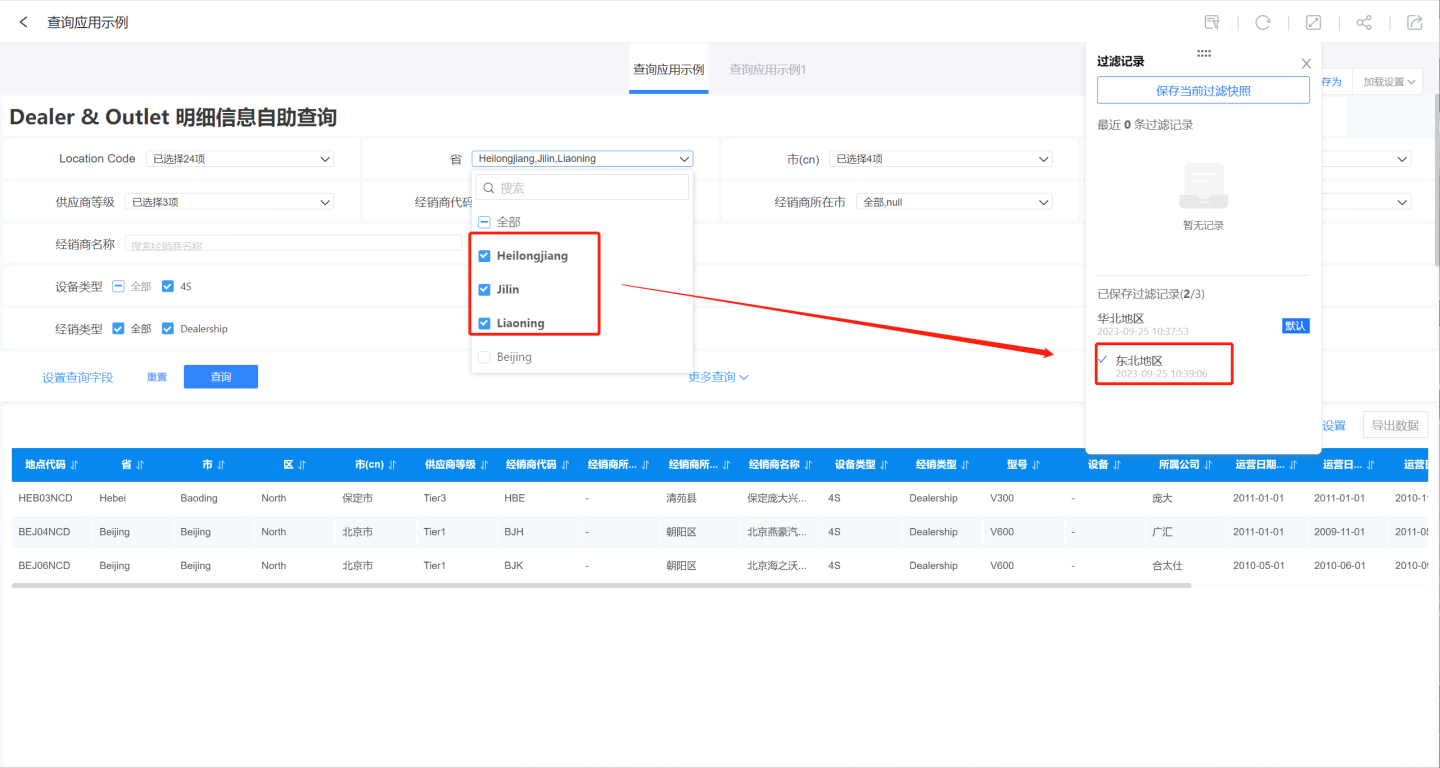This screenshot has height=768, width=1440.
Task: Select the 东北地区 saved filter record
Action: click(1140, 361)
